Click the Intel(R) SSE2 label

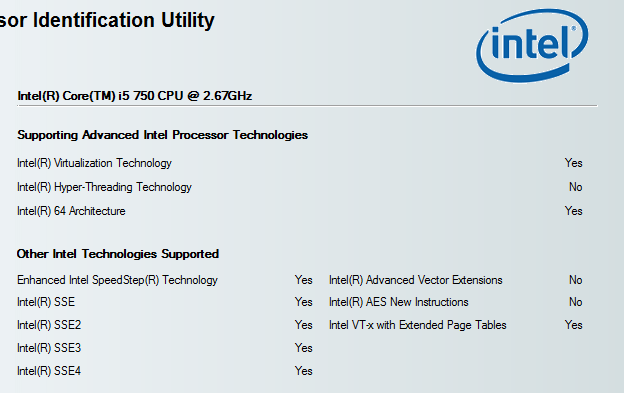(49, 325)
